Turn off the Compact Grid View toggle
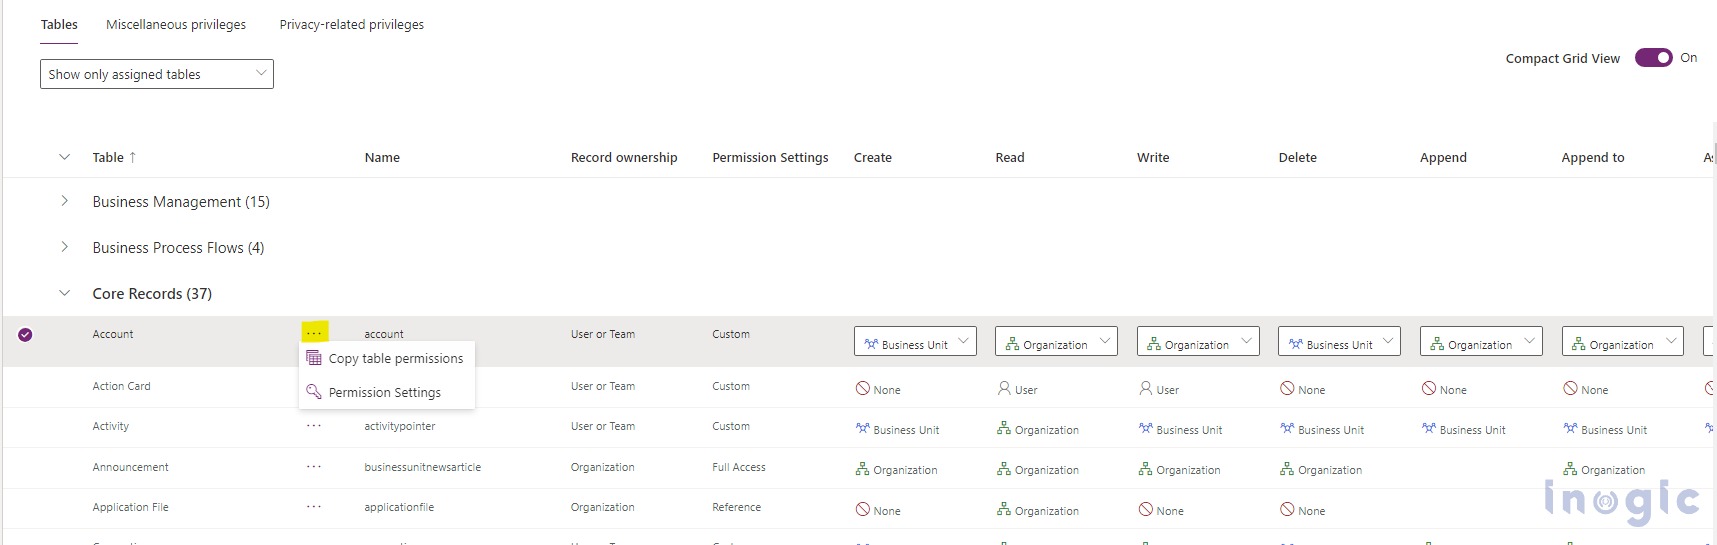 [1653, 58]
